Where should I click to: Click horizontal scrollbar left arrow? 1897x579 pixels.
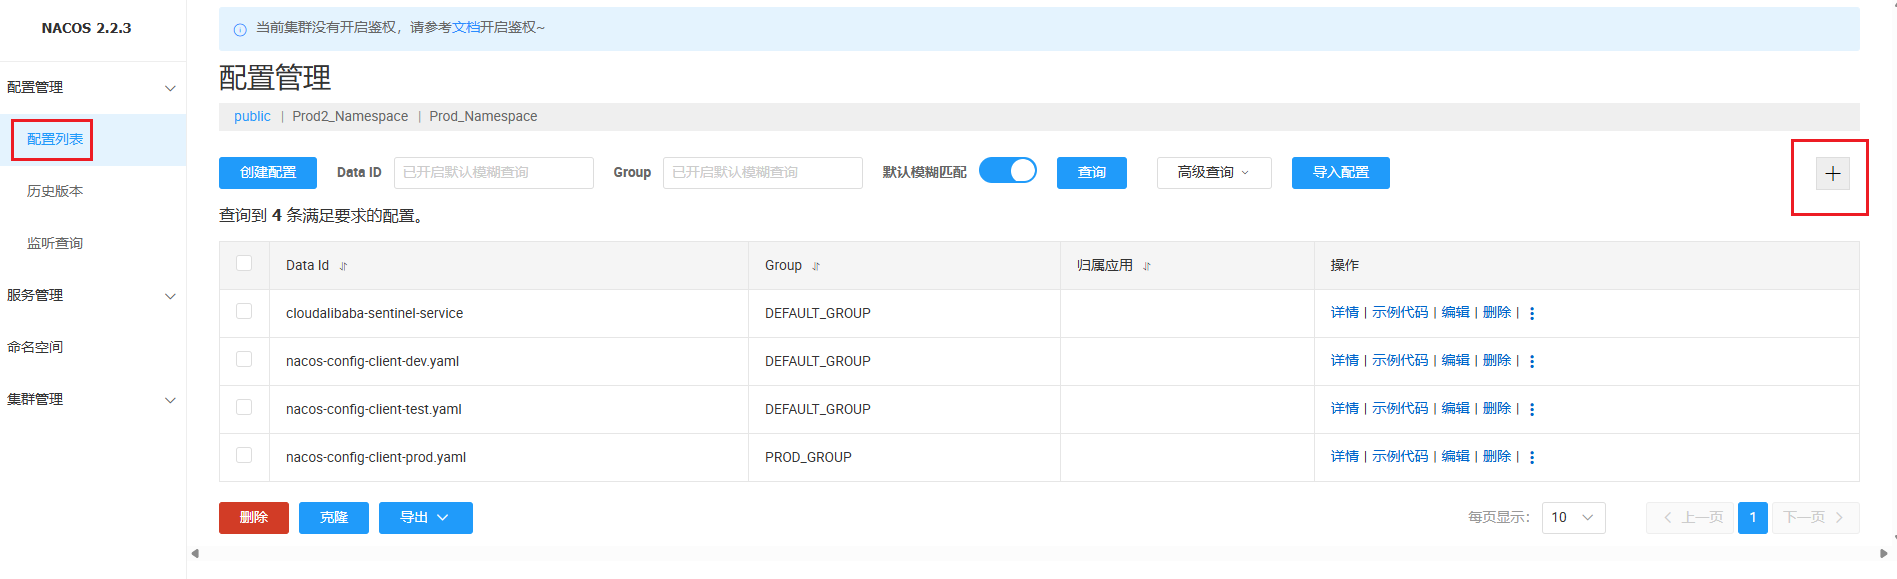tap(195, 553)
